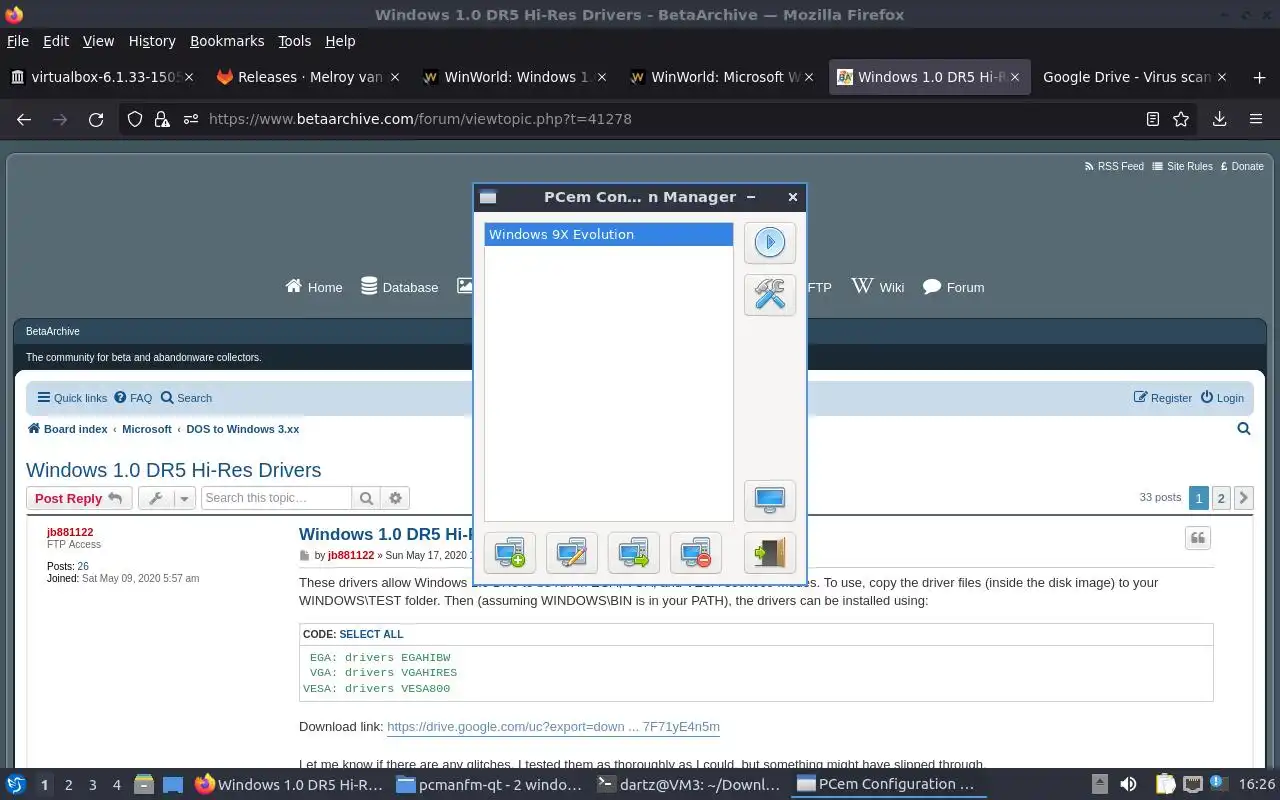Open the tracking protection shield icon

pos(135,119)
